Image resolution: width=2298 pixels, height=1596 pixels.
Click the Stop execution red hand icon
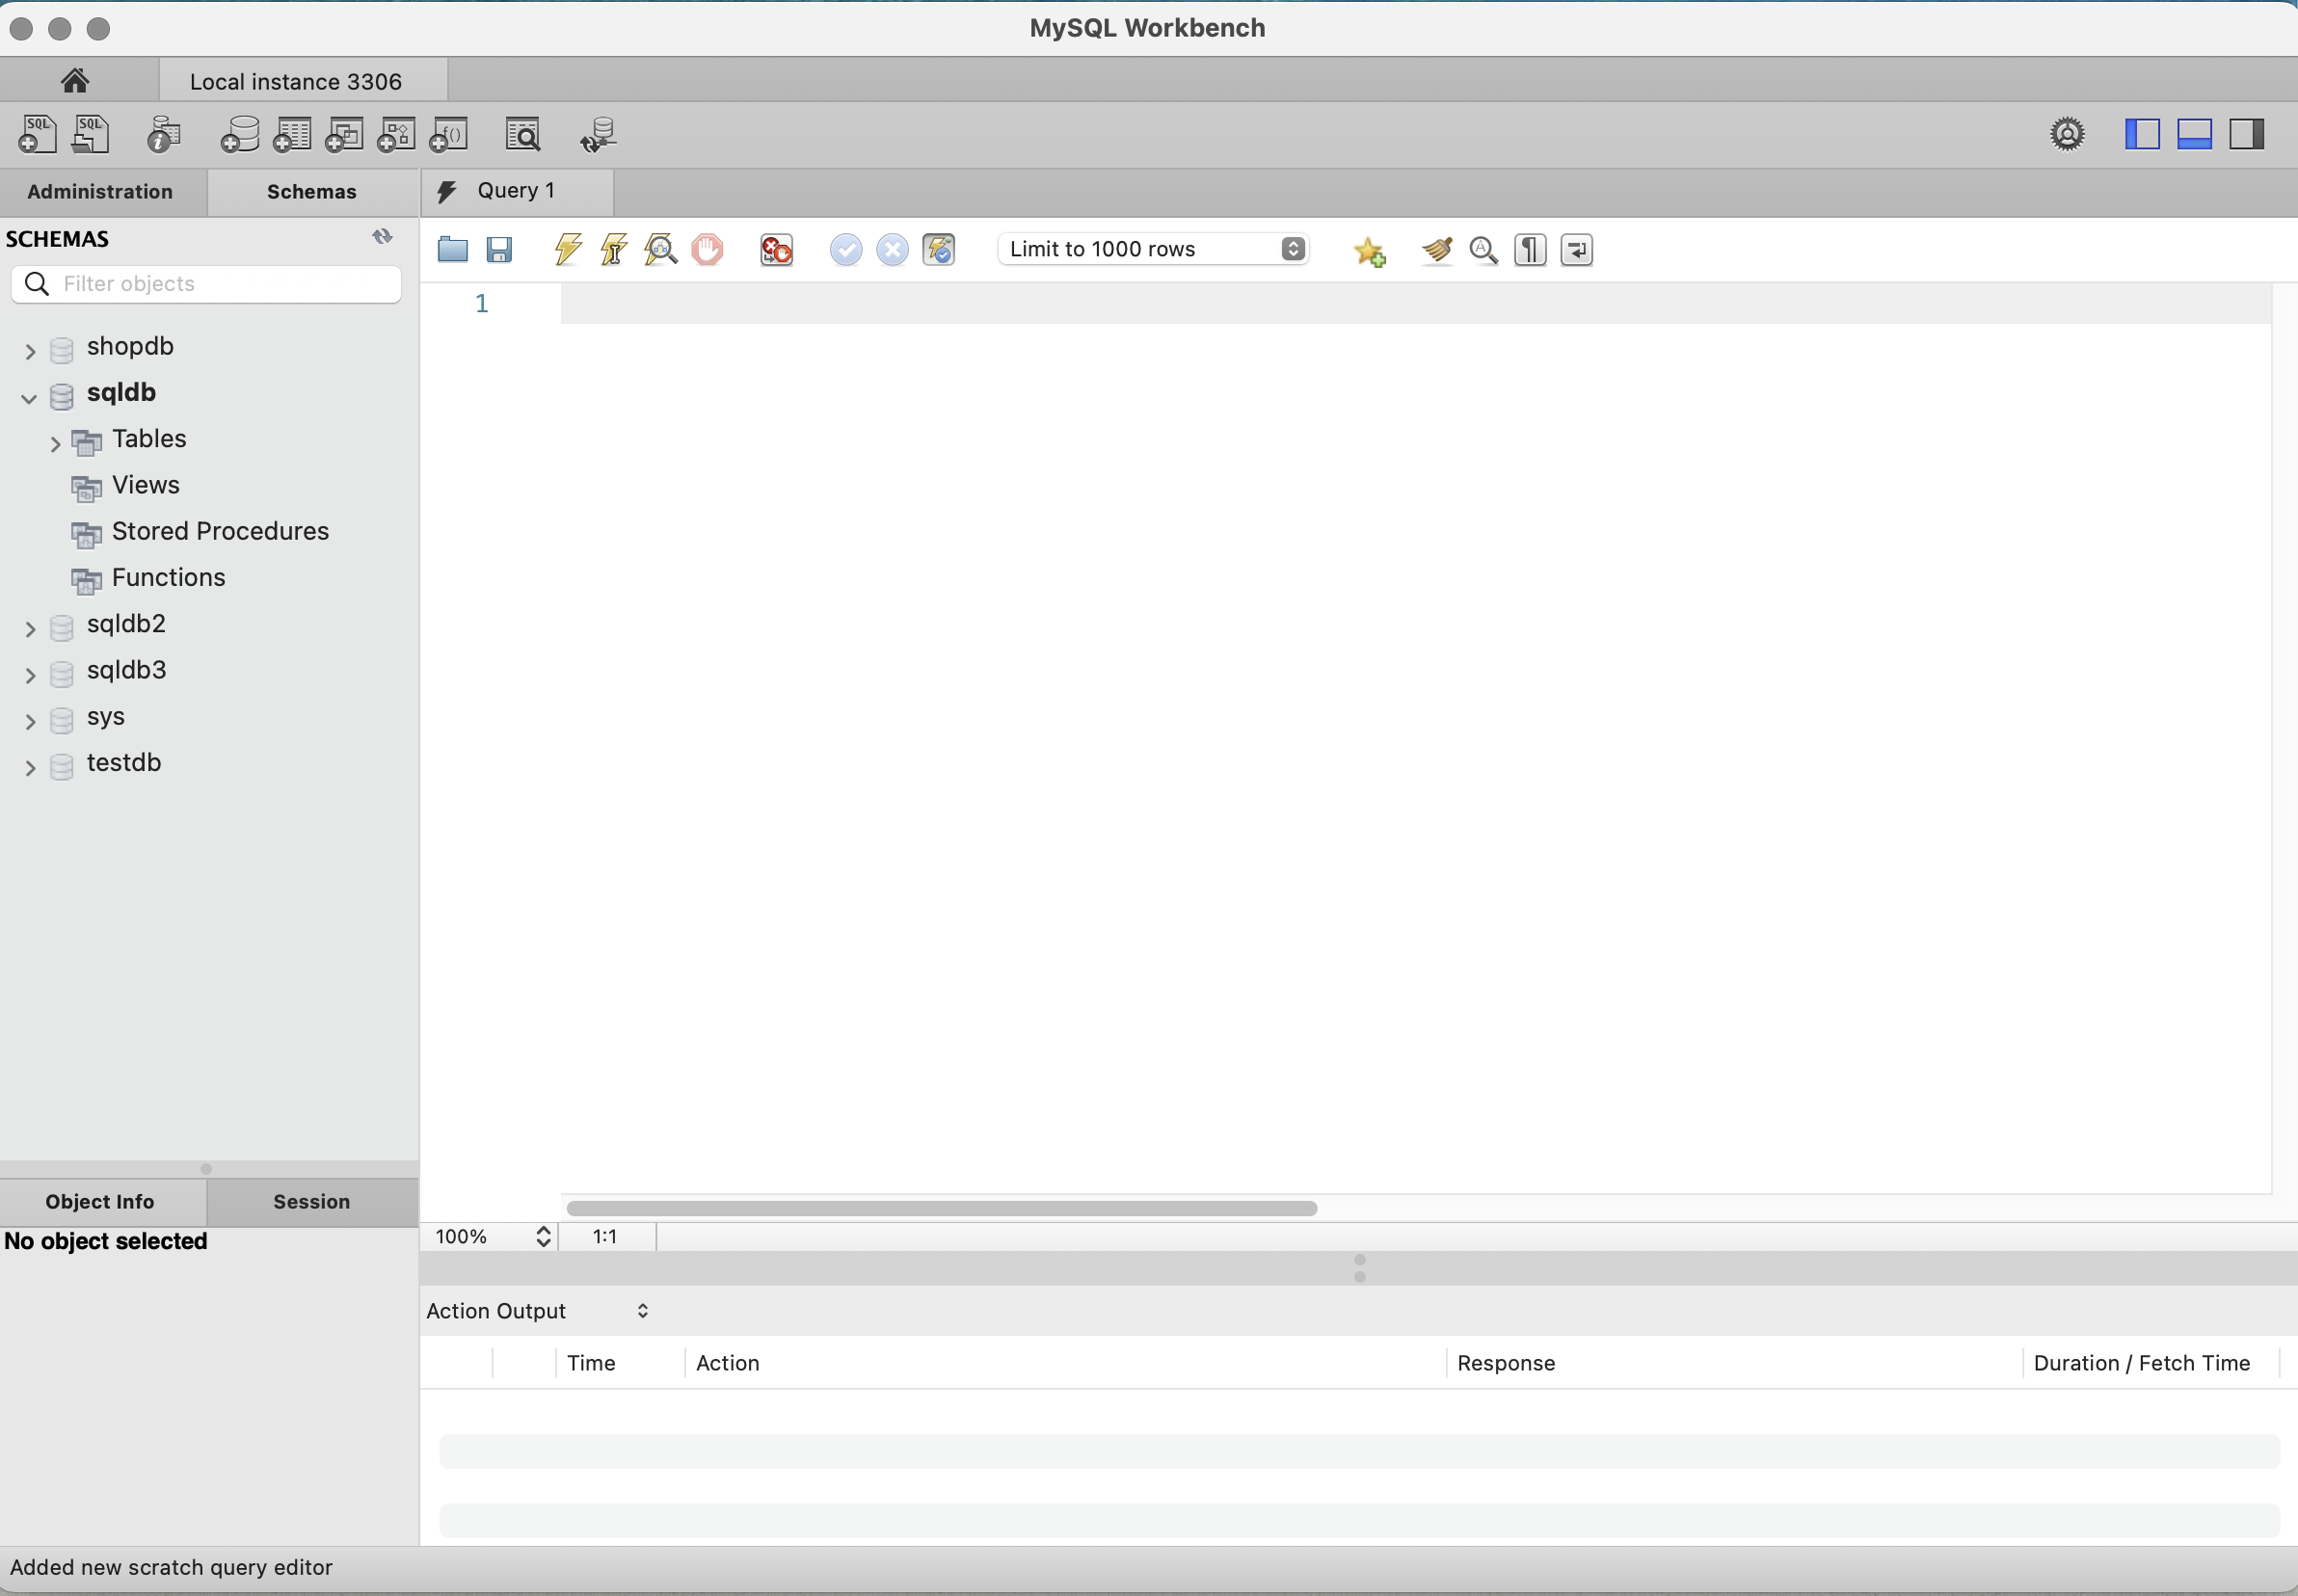coord(707,249)
